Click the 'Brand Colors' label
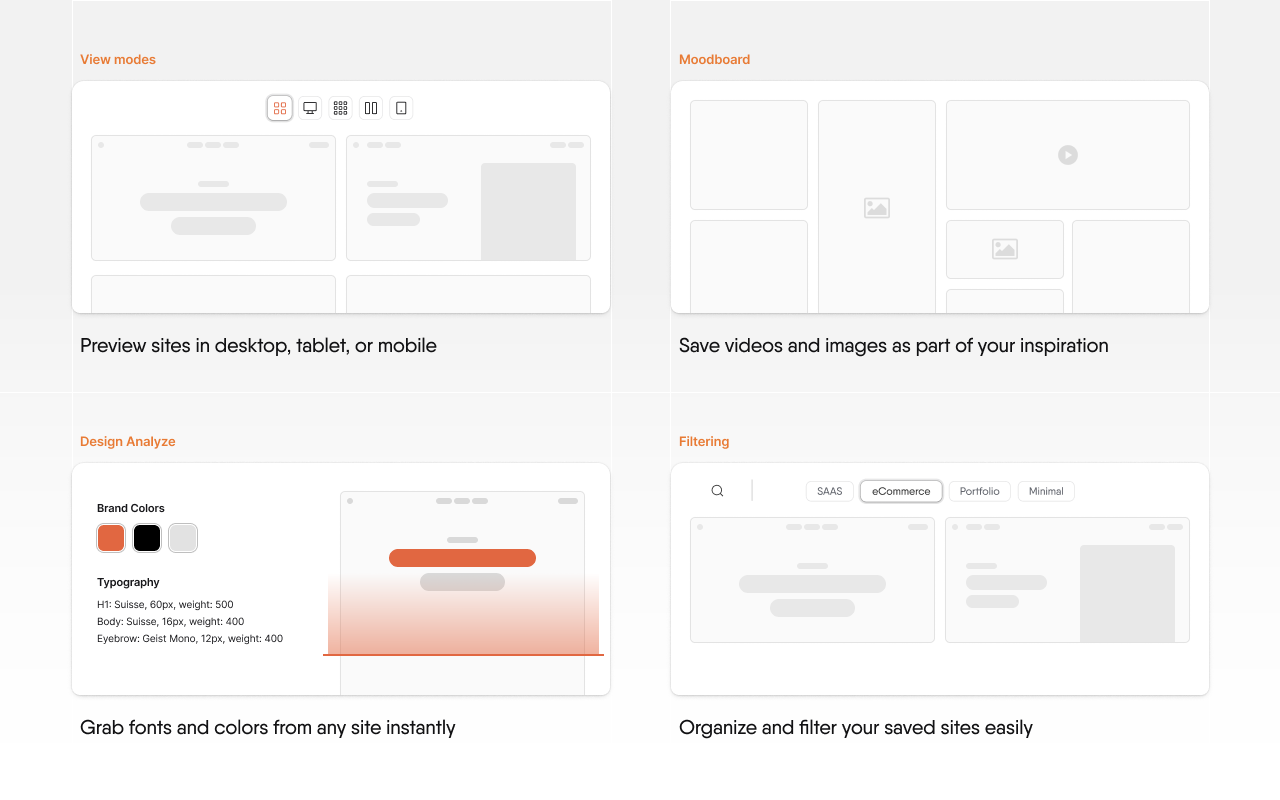This screenshot has width=1280, height=800. point(131,508)
